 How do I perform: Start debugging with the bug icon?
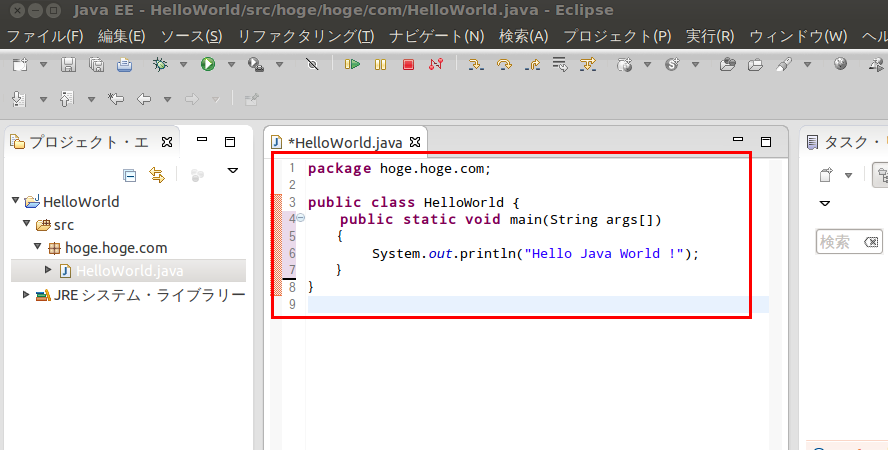pos(160,65)
